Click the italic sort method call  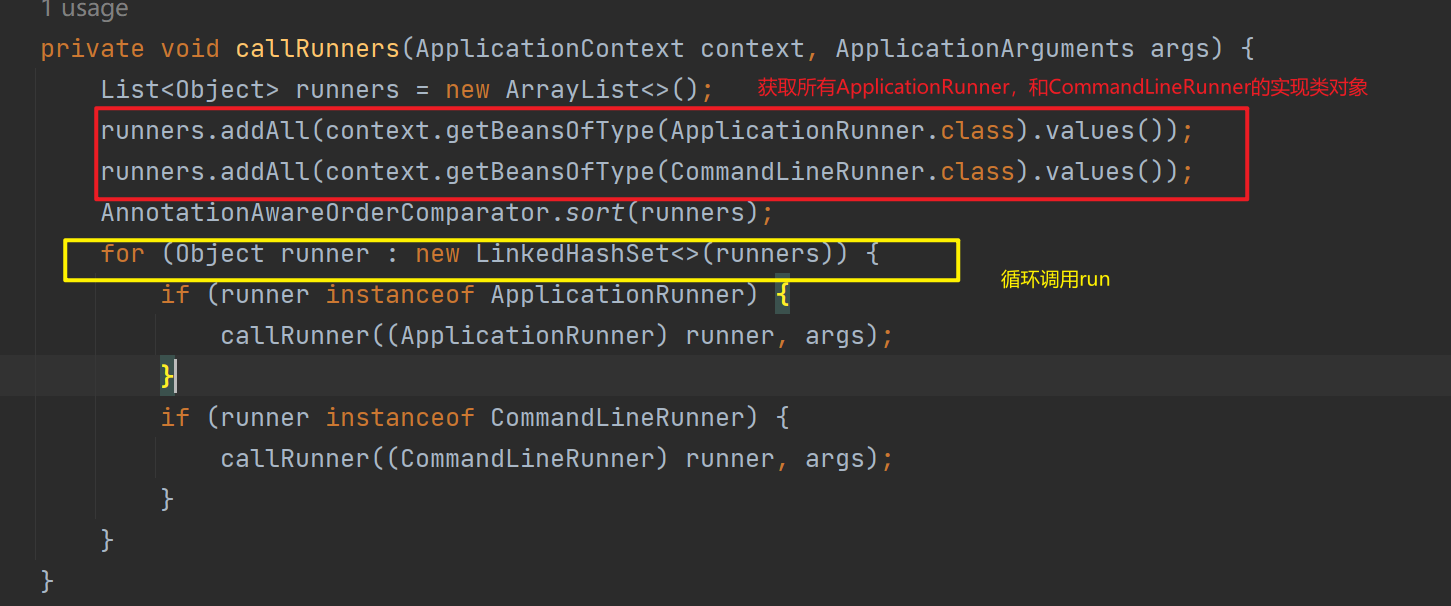coord(595,213)
